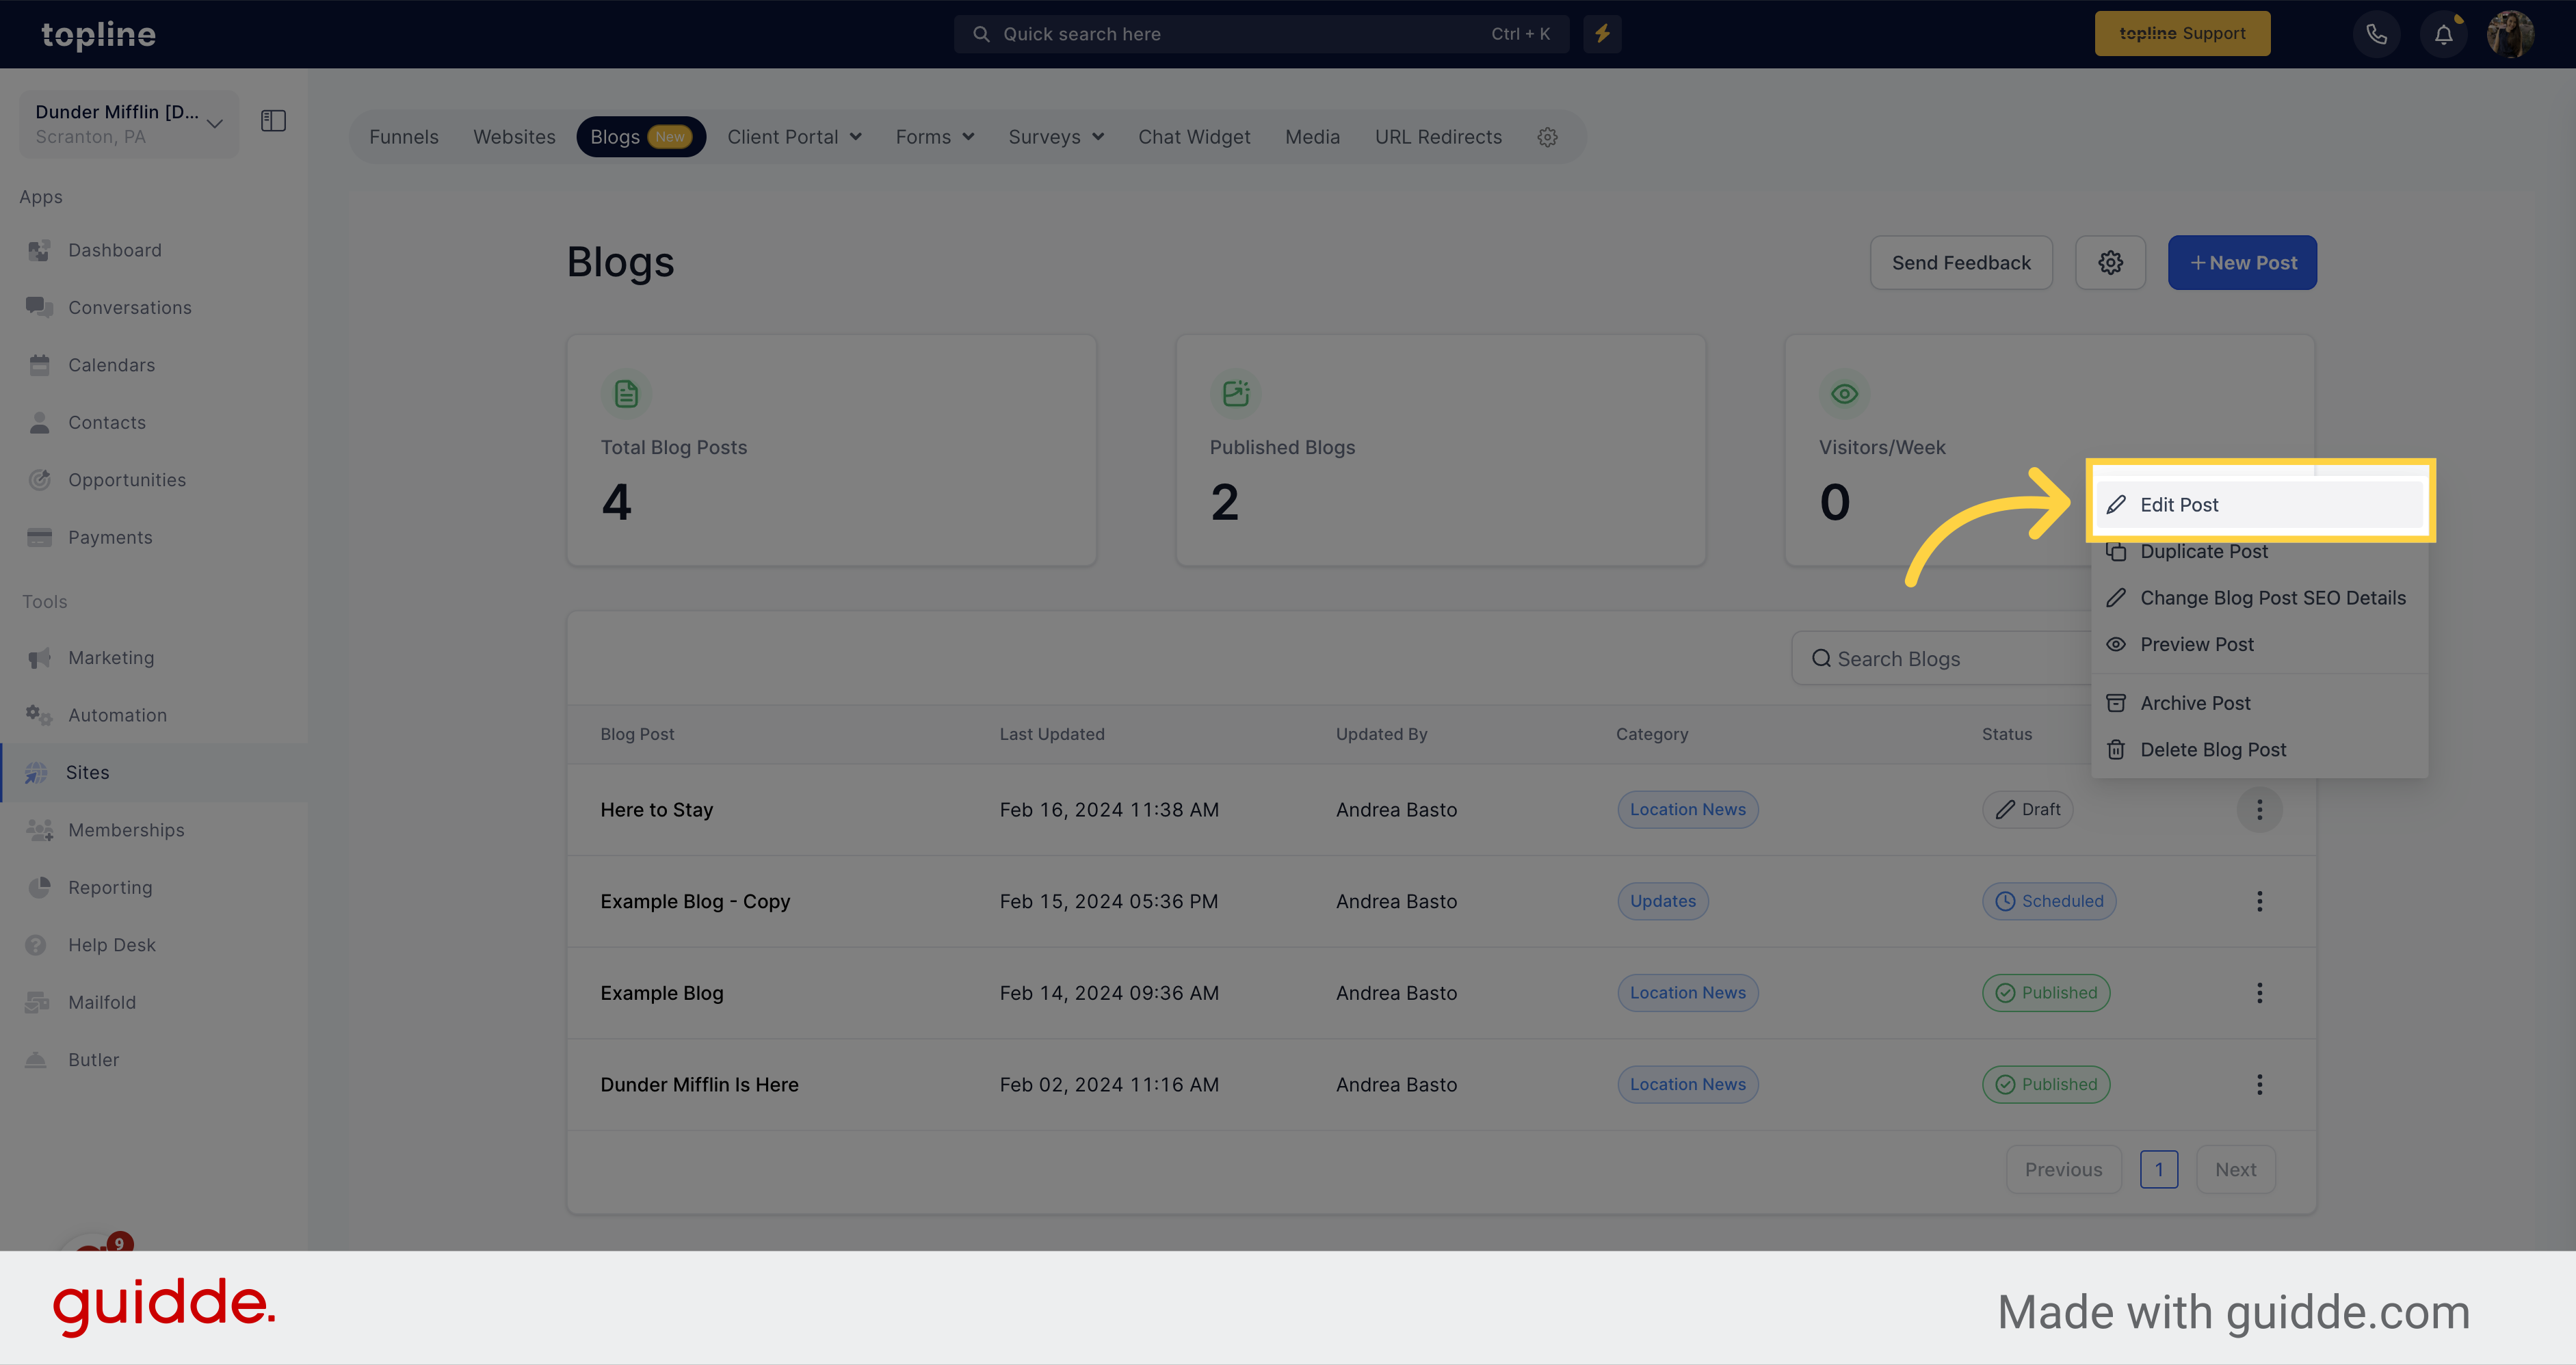Viewport: 2576px width, 1365px height.
Task: Click the Here to Stay post title
Action: (x=656, y=810)
